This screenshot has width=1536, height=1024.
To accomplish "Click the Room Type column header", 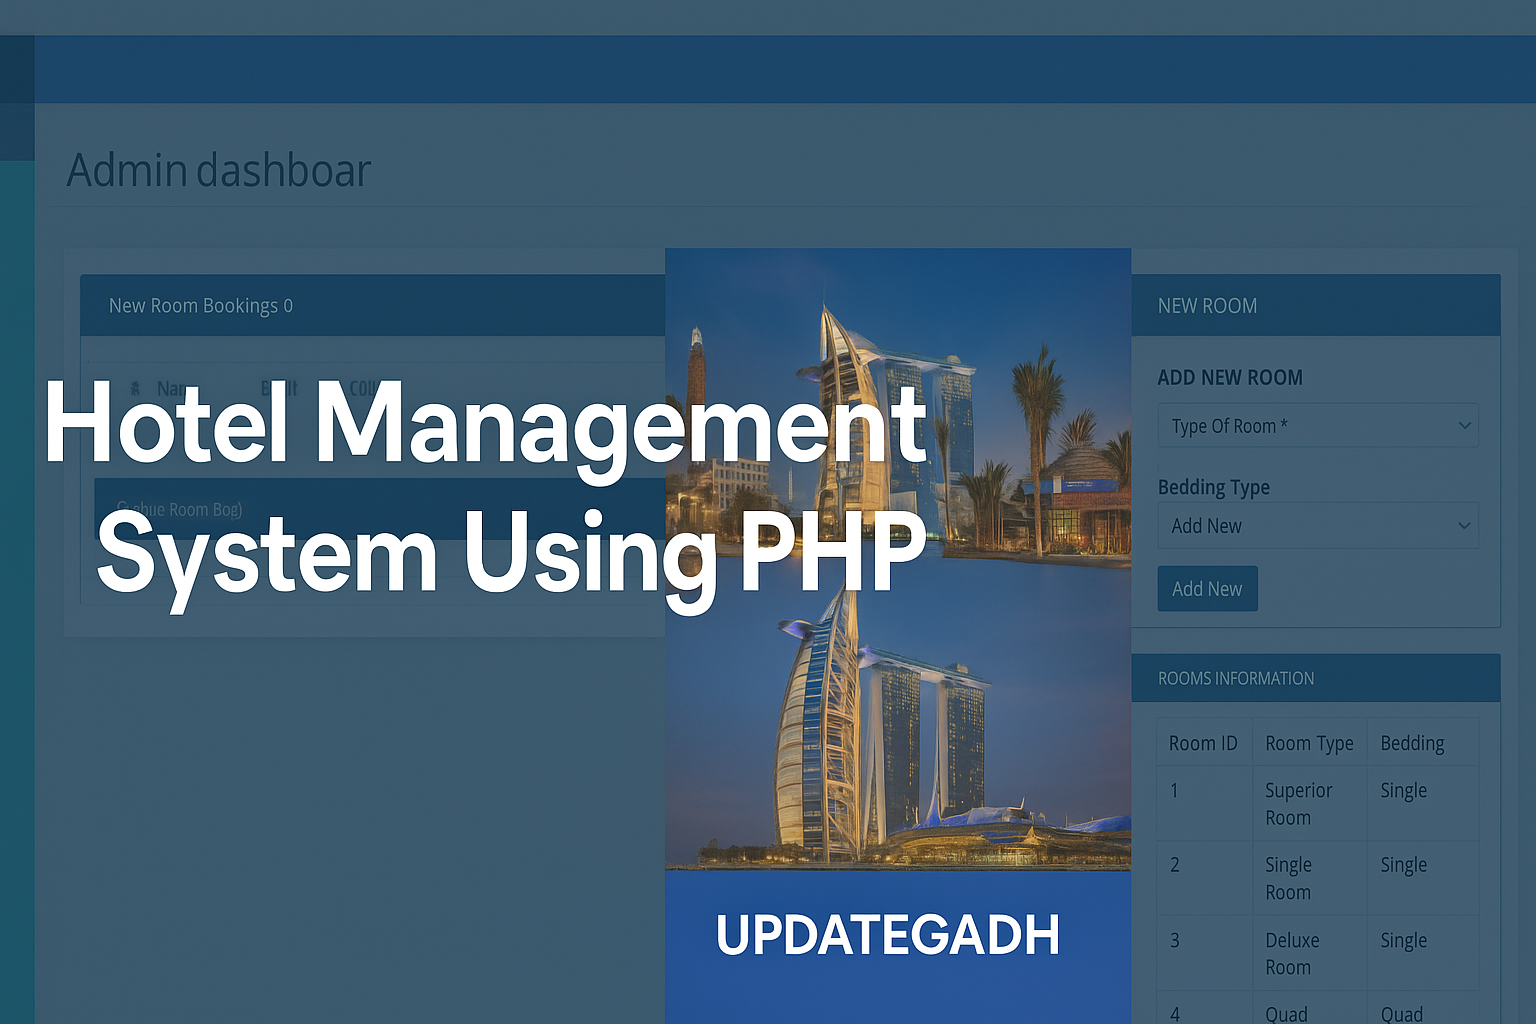I will [1309, 743].
